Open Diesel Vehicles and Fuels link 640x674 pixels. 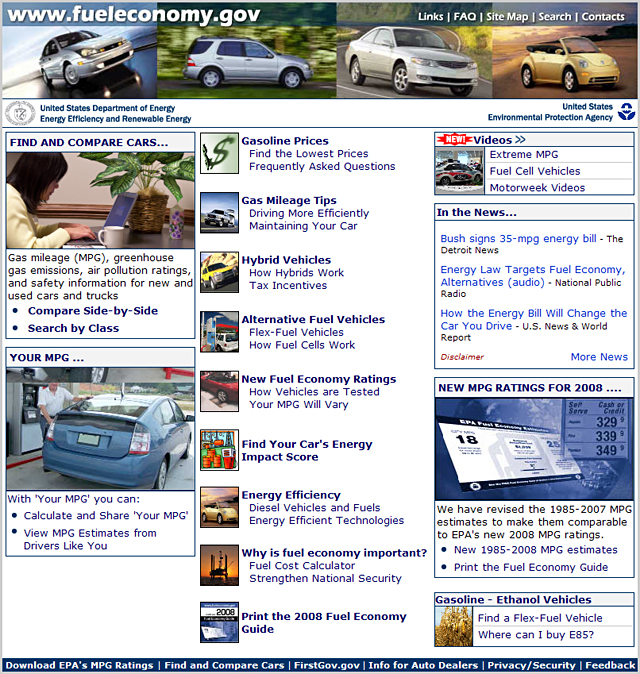click(315, 508)
